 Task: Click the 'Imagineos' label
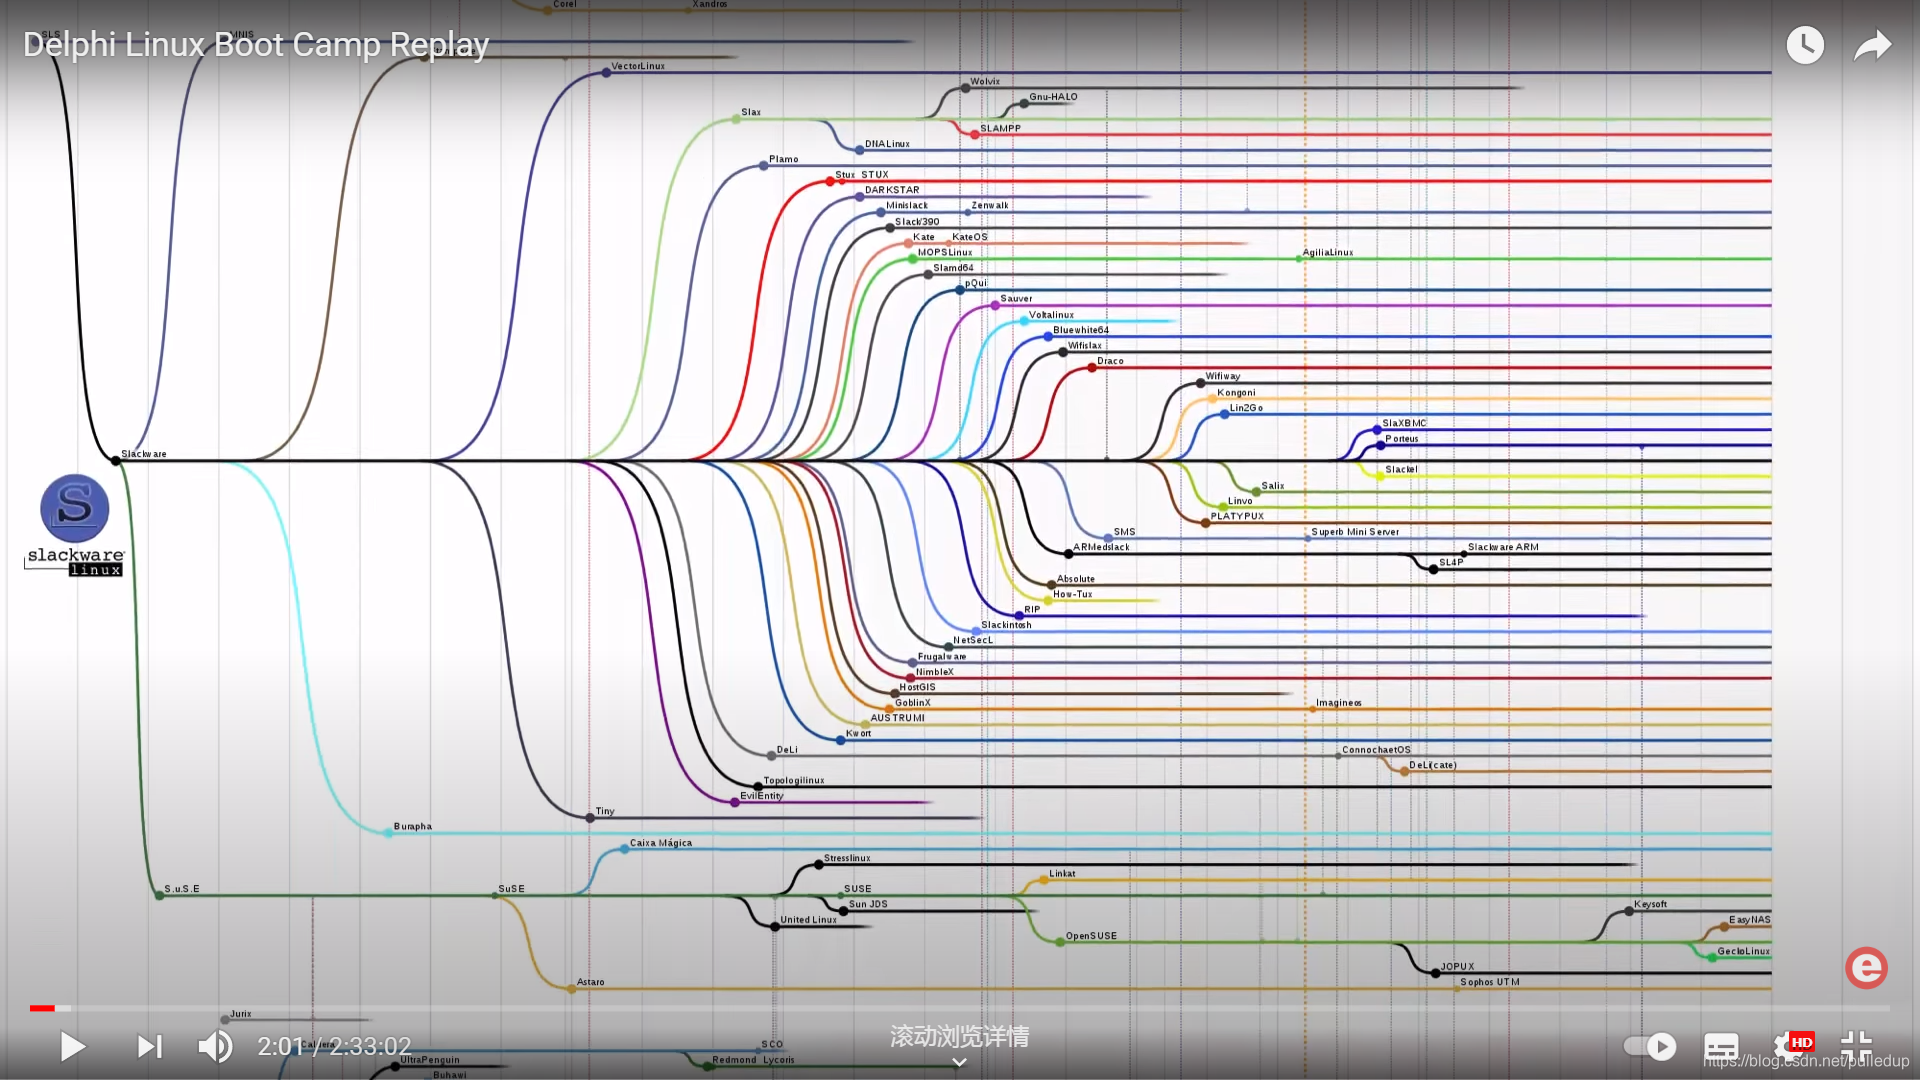coord(1339,703)
